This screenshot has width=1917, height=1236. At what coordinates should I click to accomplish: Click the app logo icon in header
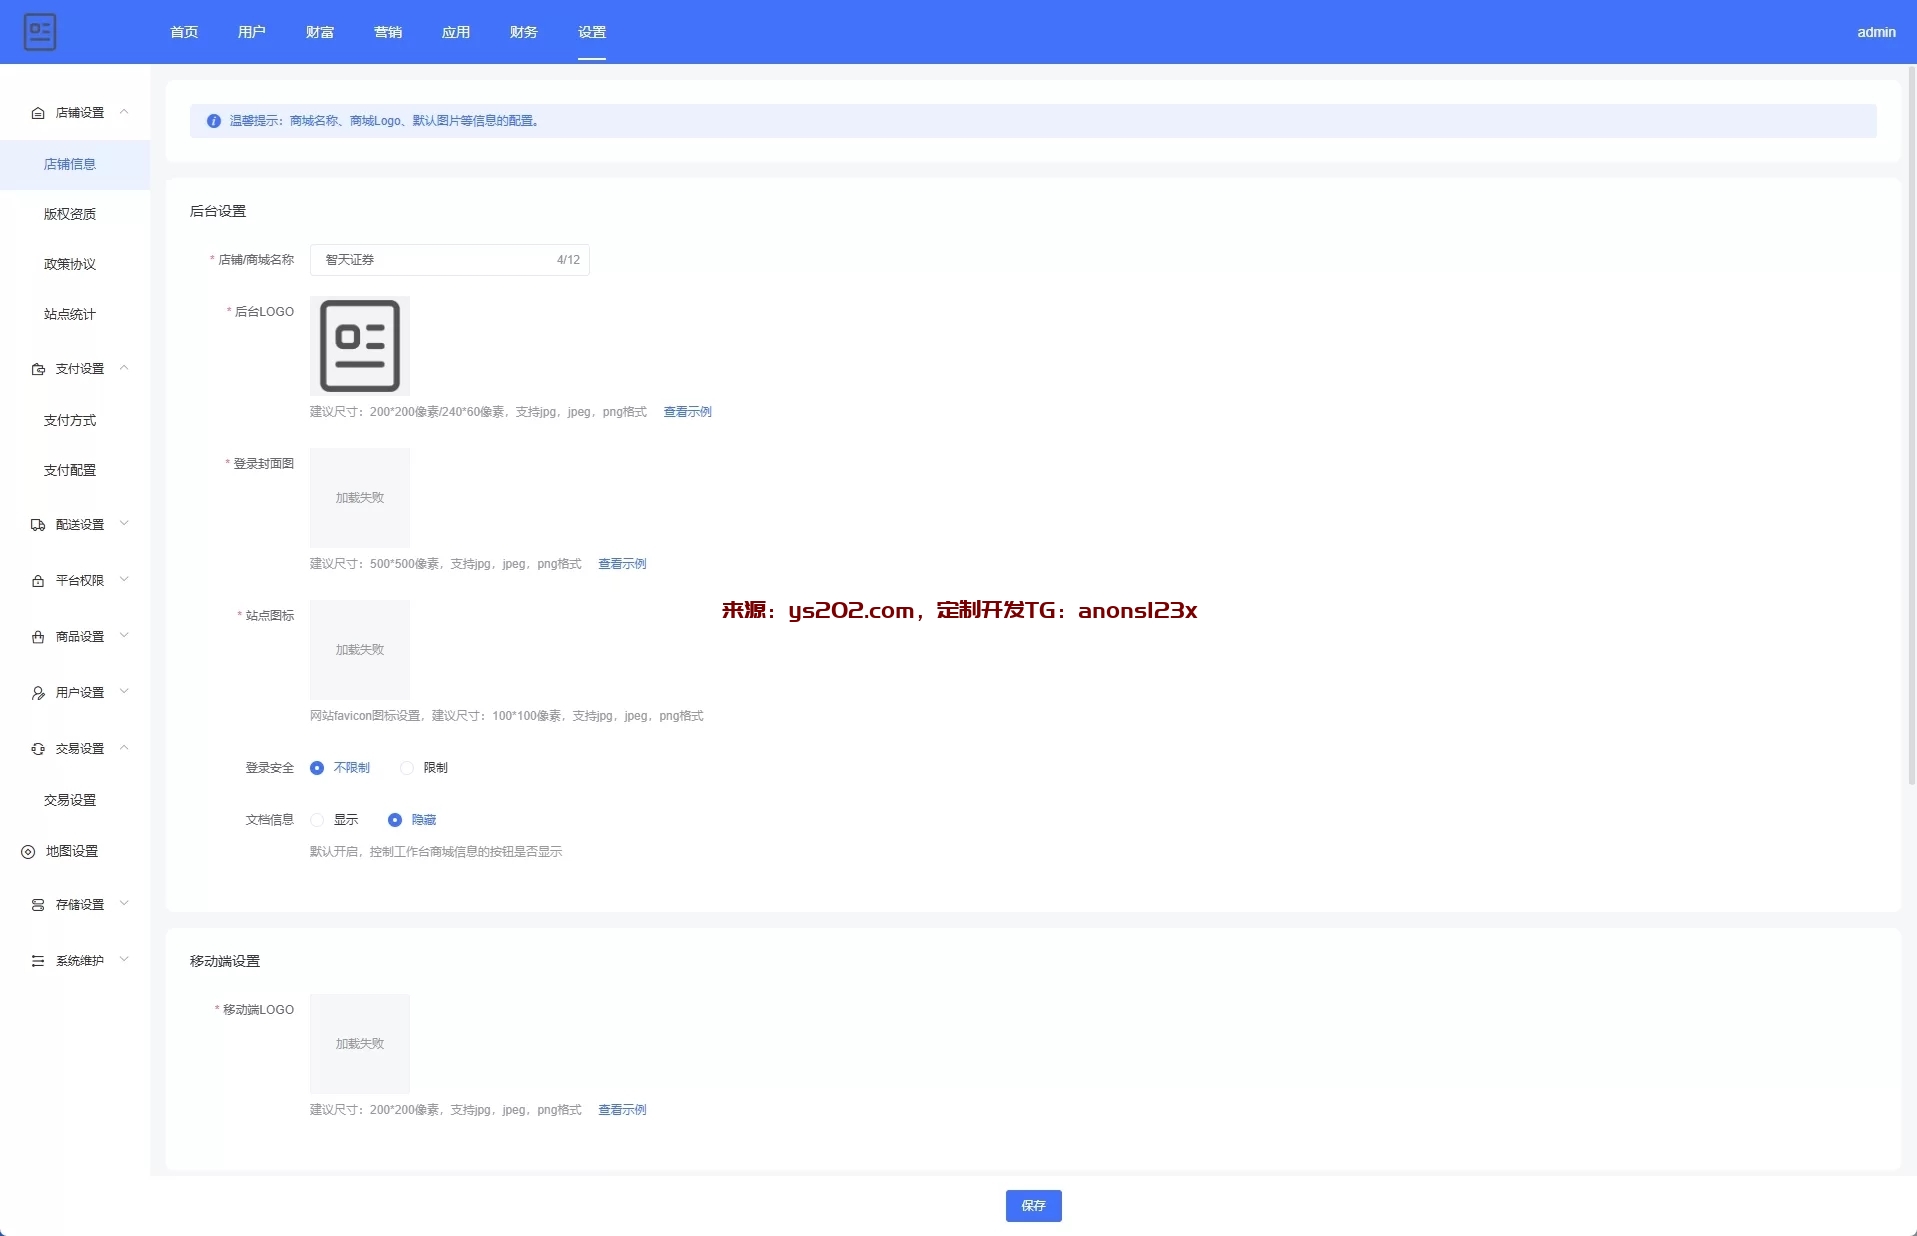coord(40,32)
